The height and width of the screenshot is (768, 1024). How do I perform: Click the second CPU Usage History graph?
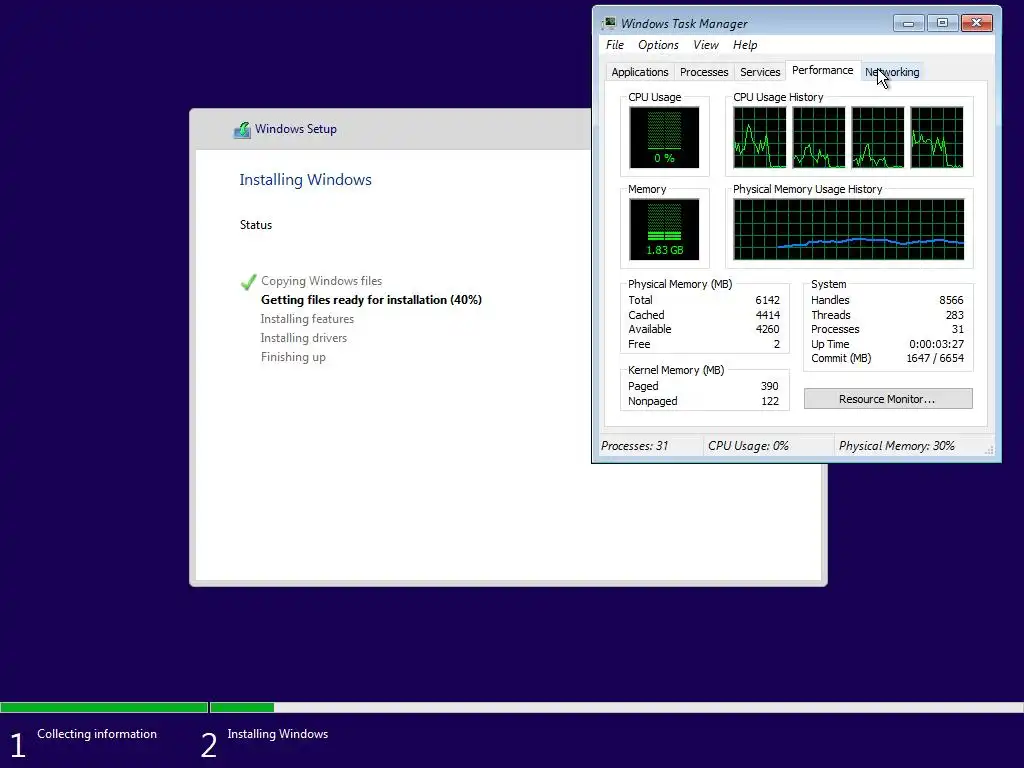pos(818,138)
